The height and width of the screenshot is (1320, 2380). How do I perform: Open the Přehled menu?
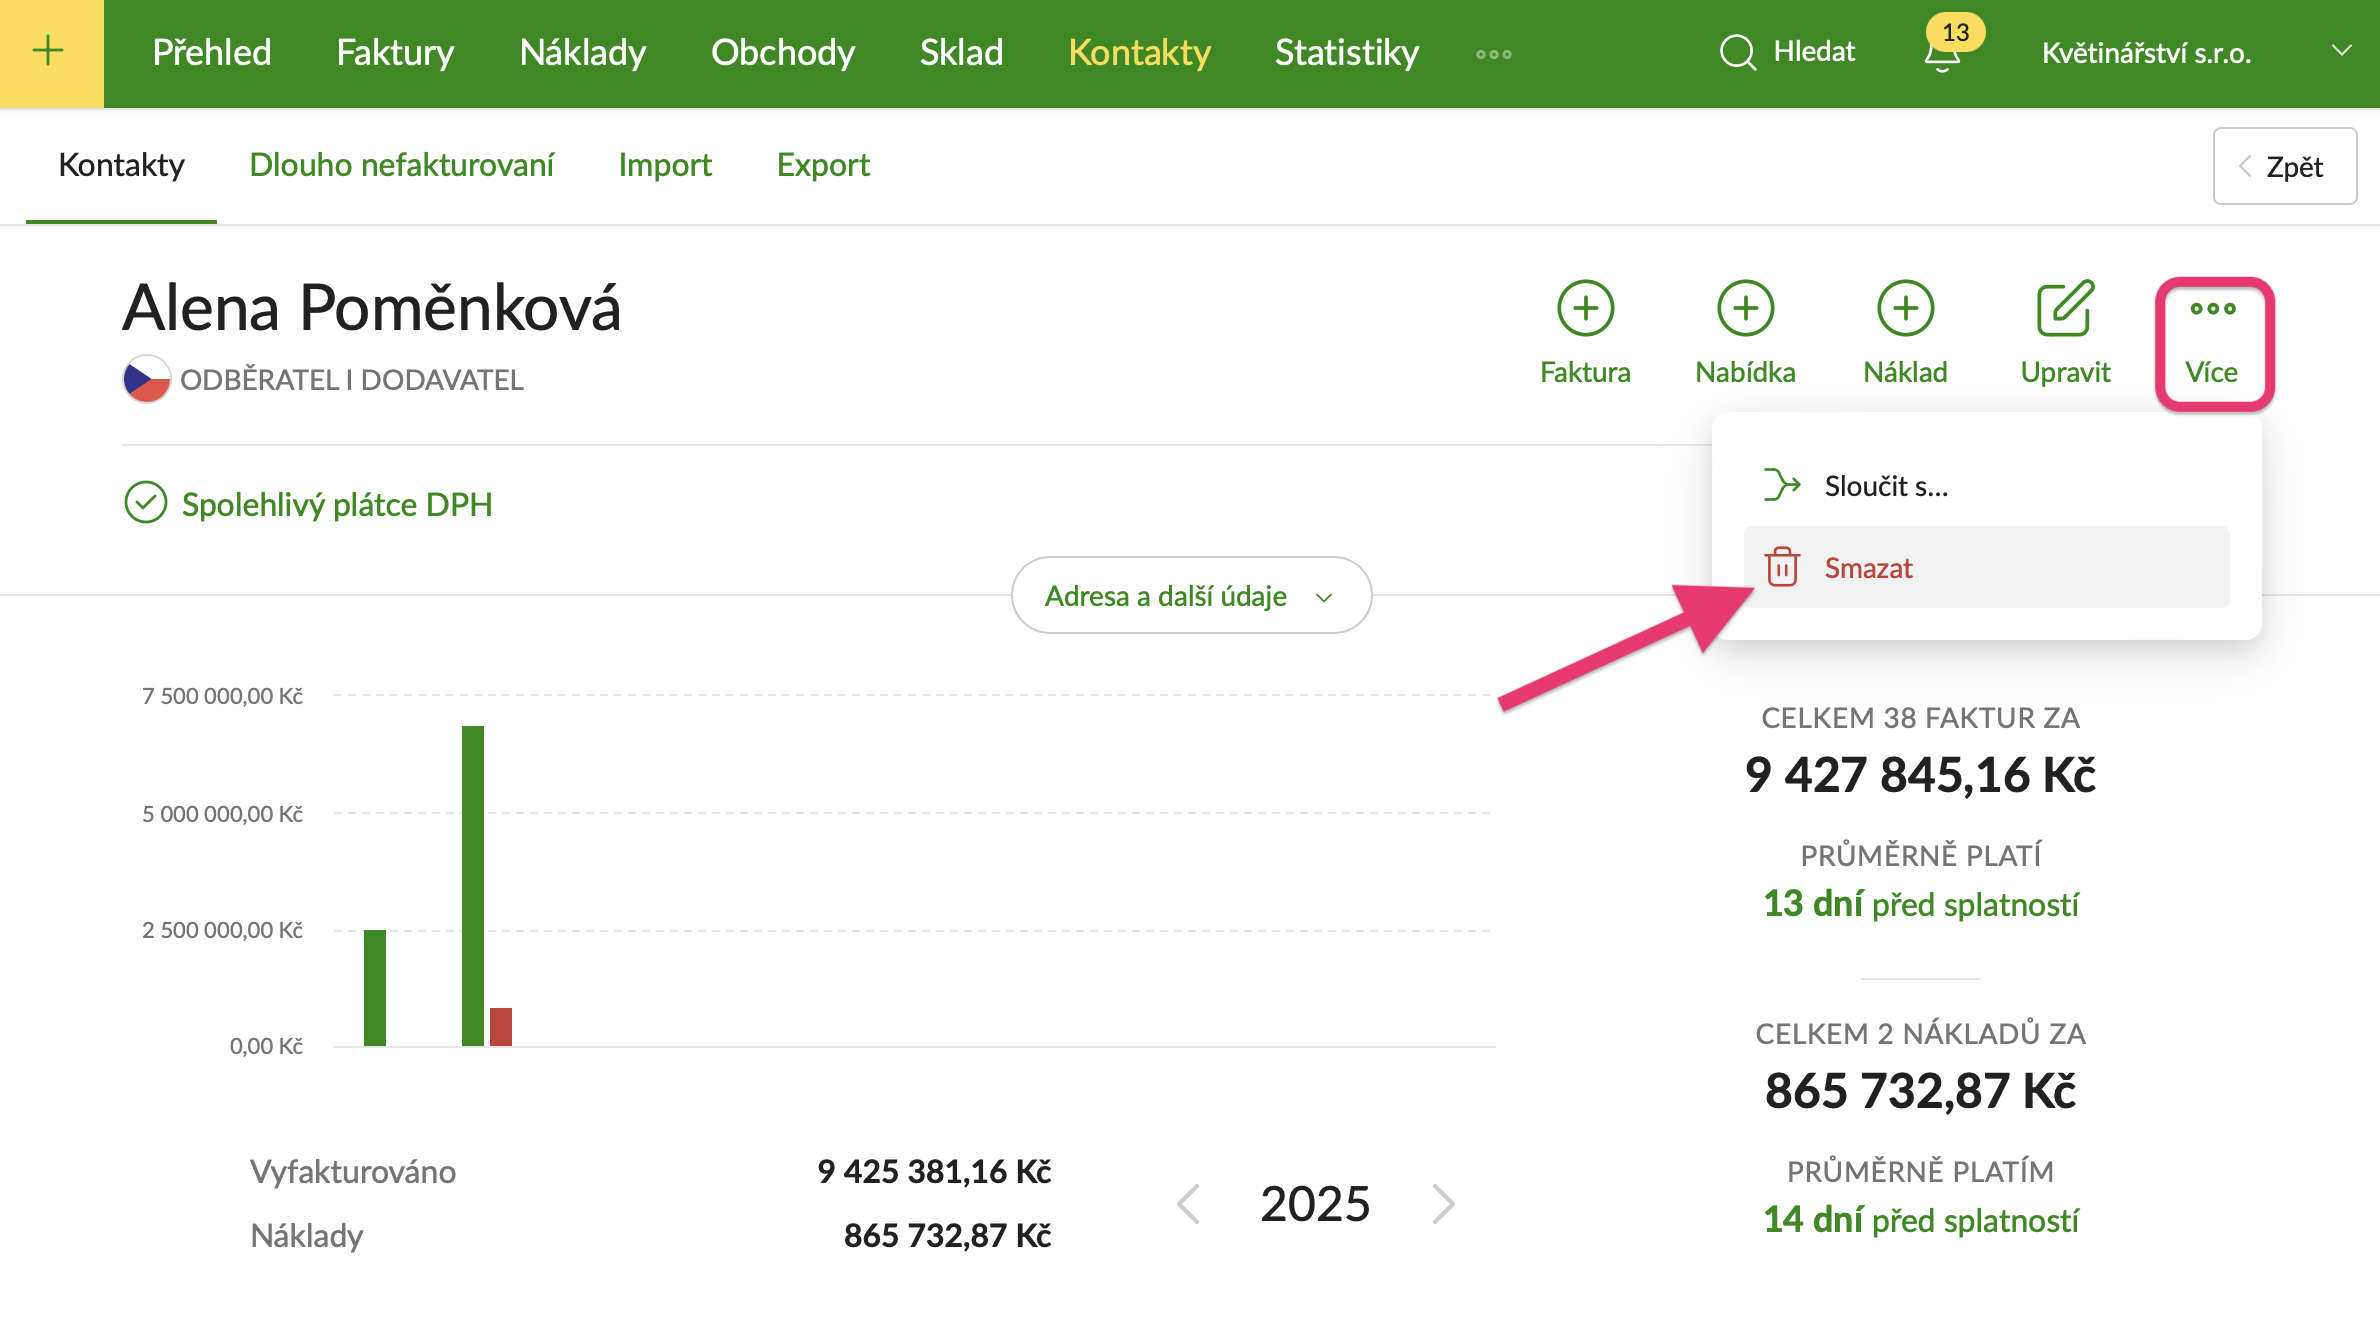click(x=212, y=53)
